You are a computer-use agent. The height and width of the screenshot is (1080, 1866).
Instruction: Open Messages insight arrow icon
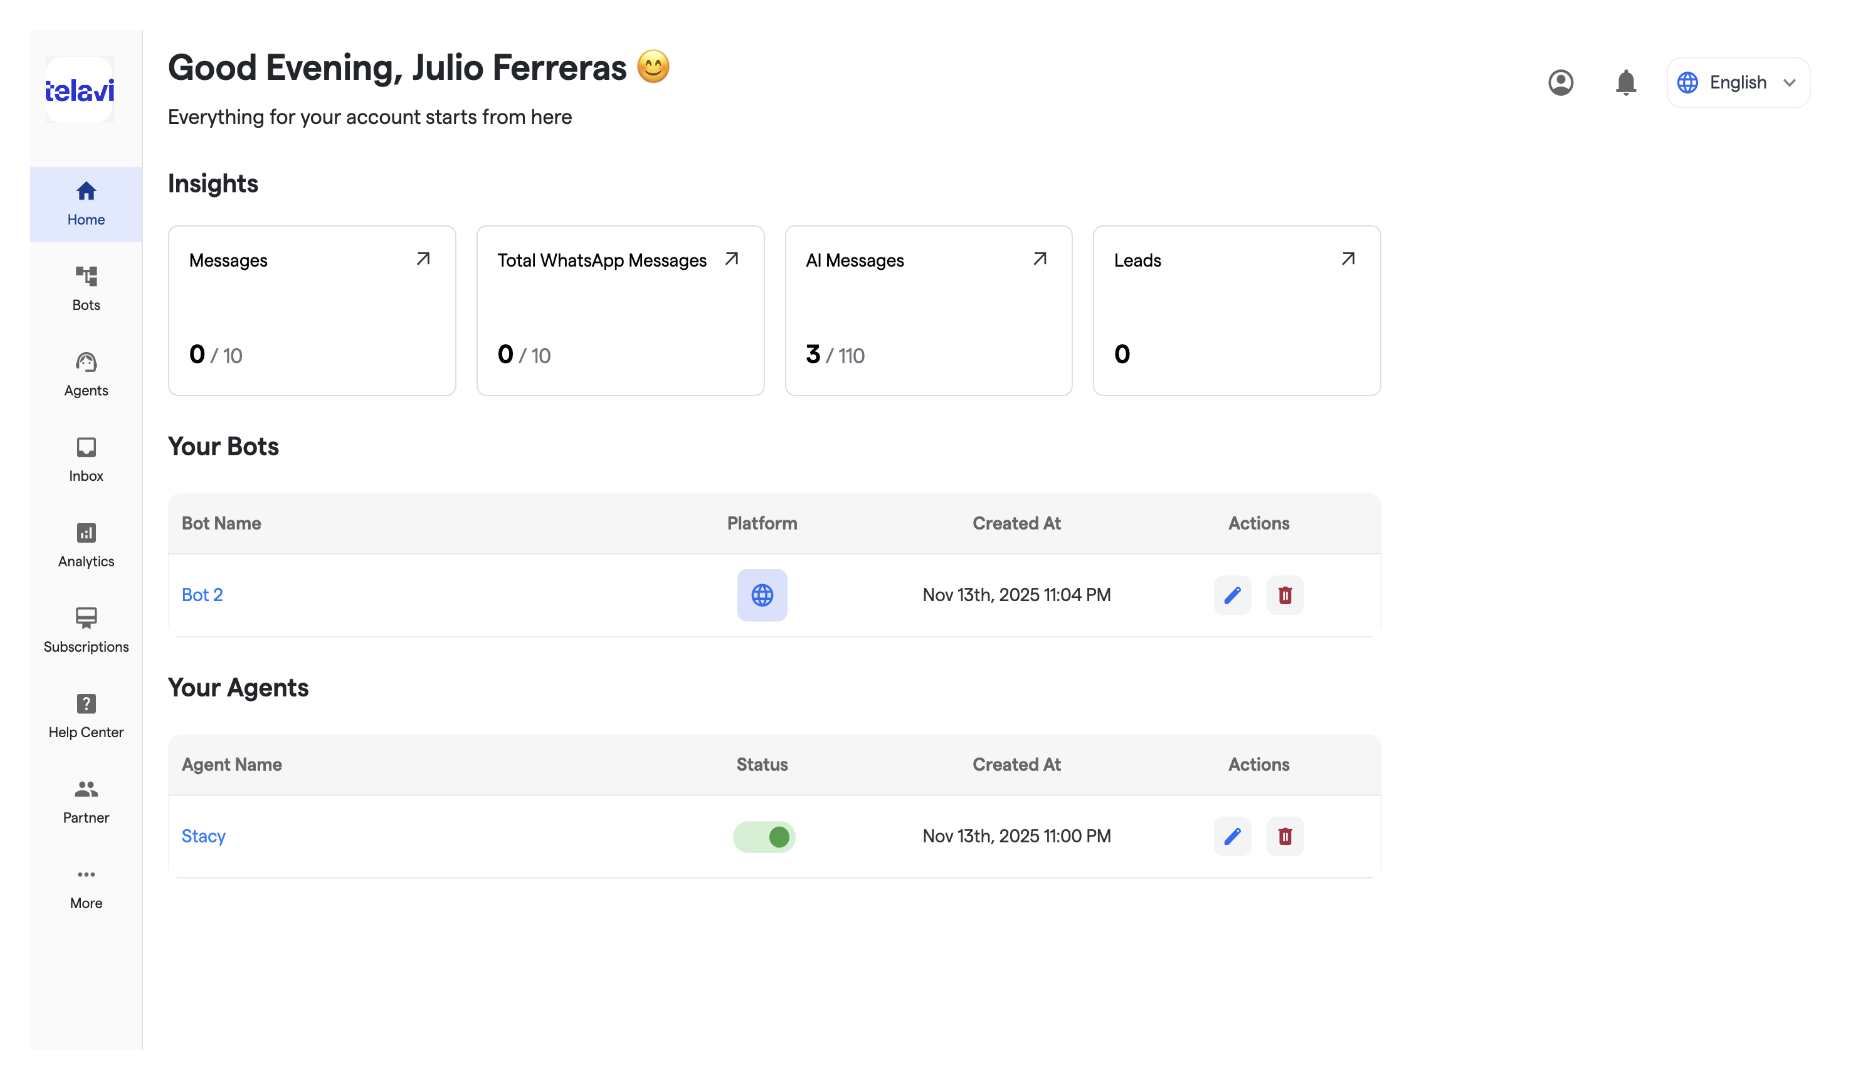(423, 259)
